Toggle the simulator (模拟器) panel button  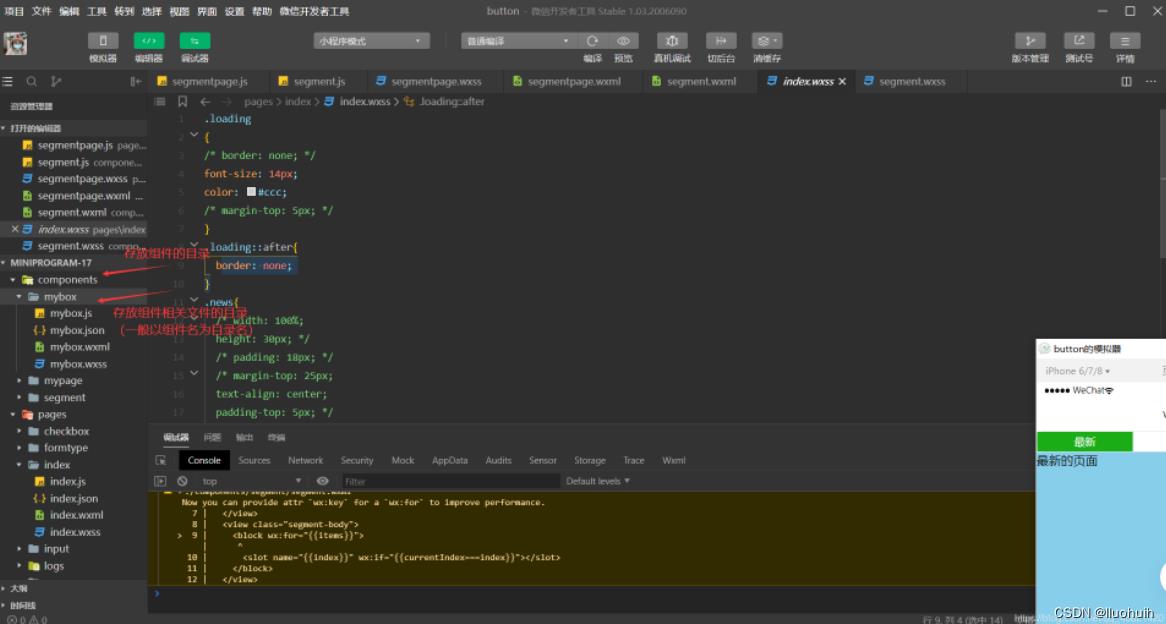(x=103, y=41)
